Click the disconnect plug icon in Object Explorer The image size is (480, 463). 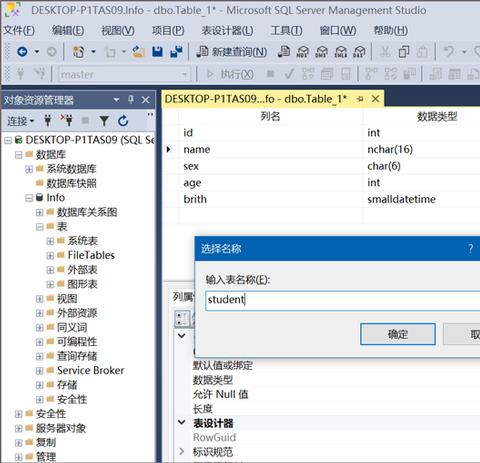[x=66, y=121]
